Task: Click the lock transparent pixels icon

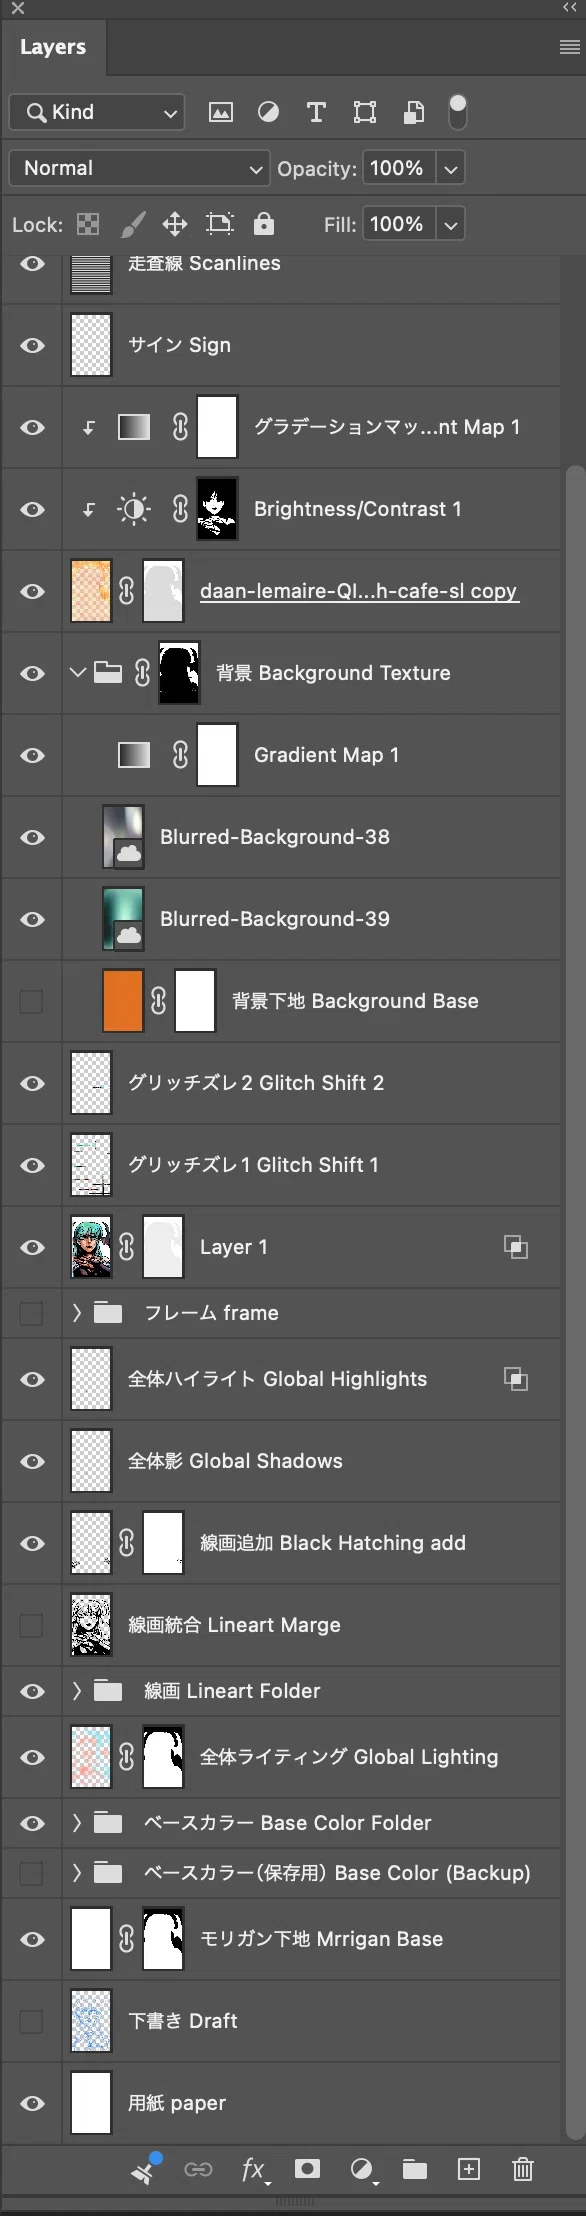Action: click(x=88, y=224)
